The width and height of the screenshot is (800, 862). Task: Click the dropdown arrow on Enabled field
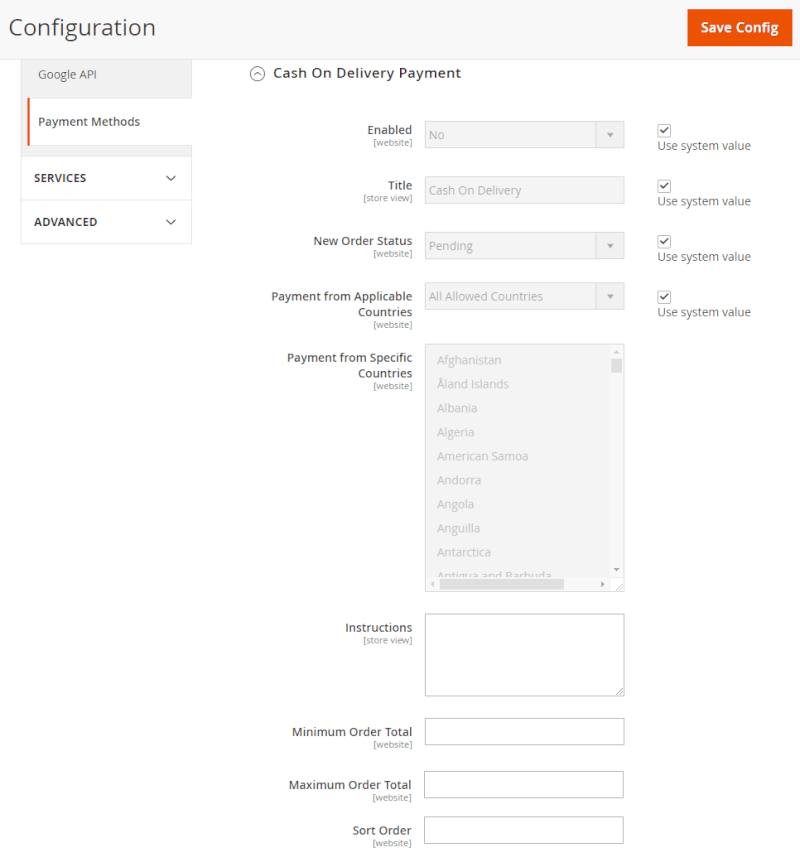coord(612,134)
